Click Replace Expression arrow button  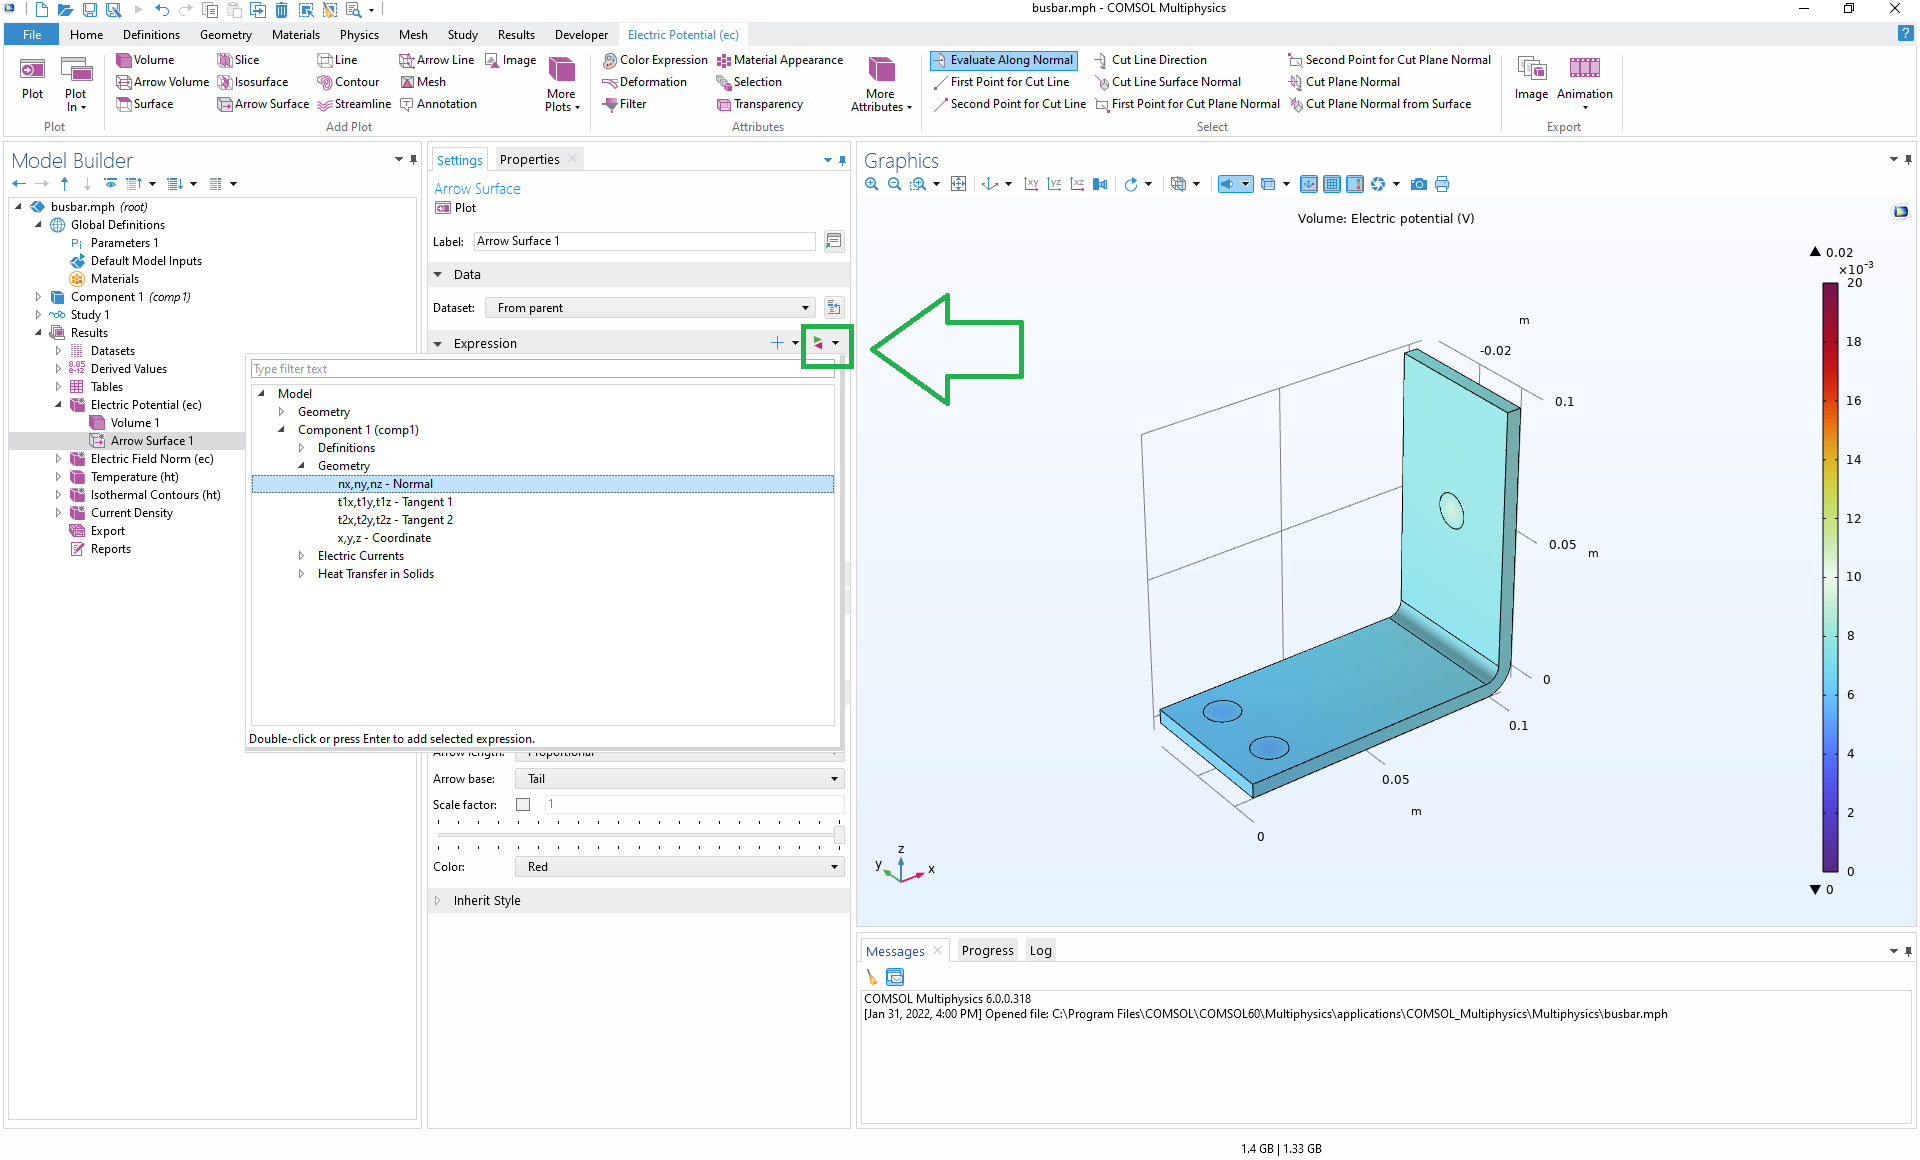818,343
